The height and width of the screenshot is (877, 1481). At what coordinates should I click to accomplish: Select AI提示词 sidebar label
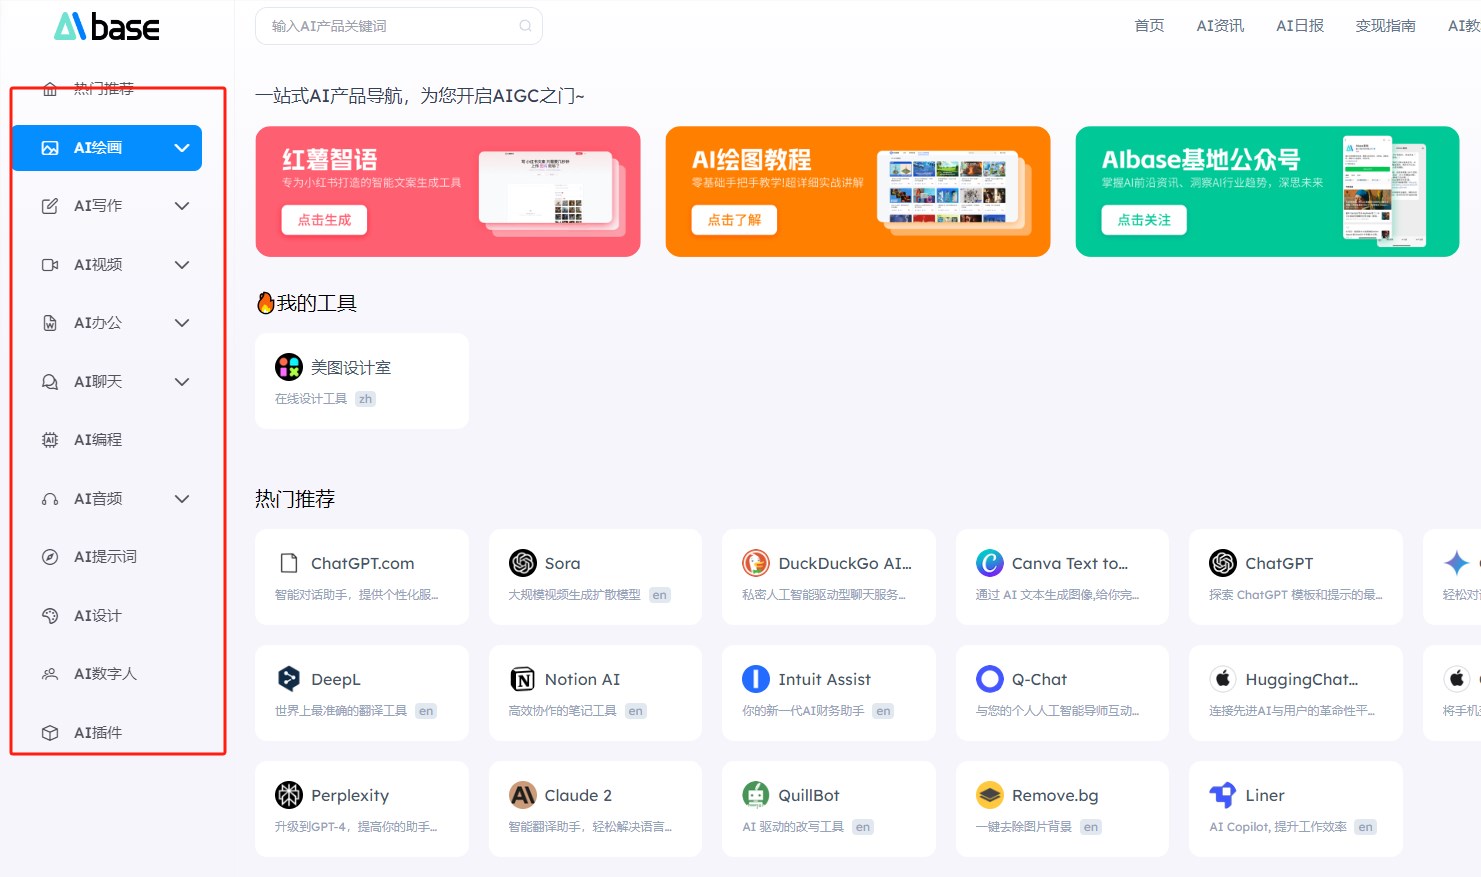point(105,557)
